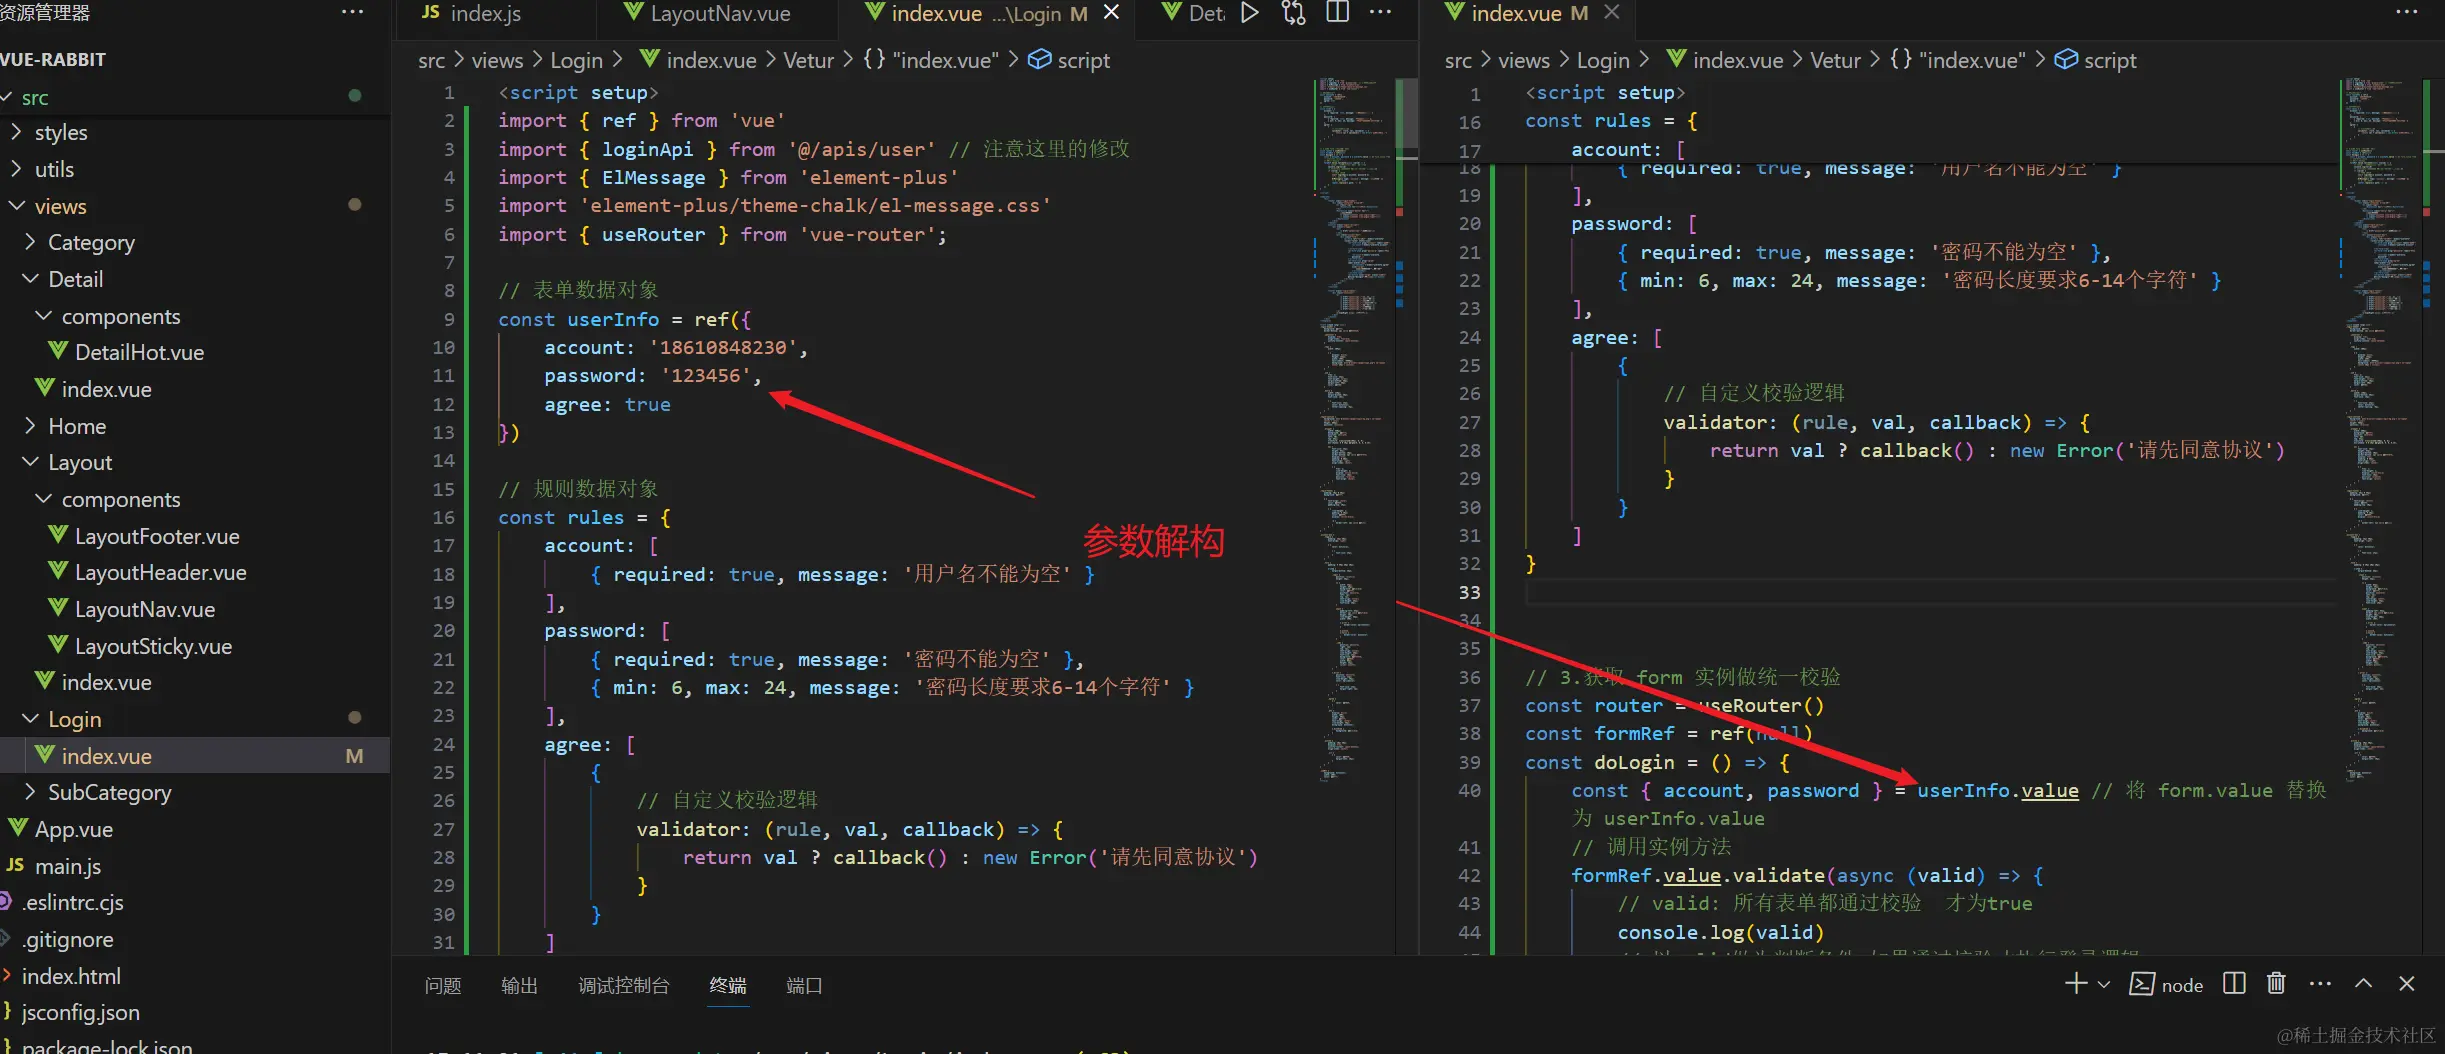
Task: Click Vetur in left breadcrumb
Action: 808,60
